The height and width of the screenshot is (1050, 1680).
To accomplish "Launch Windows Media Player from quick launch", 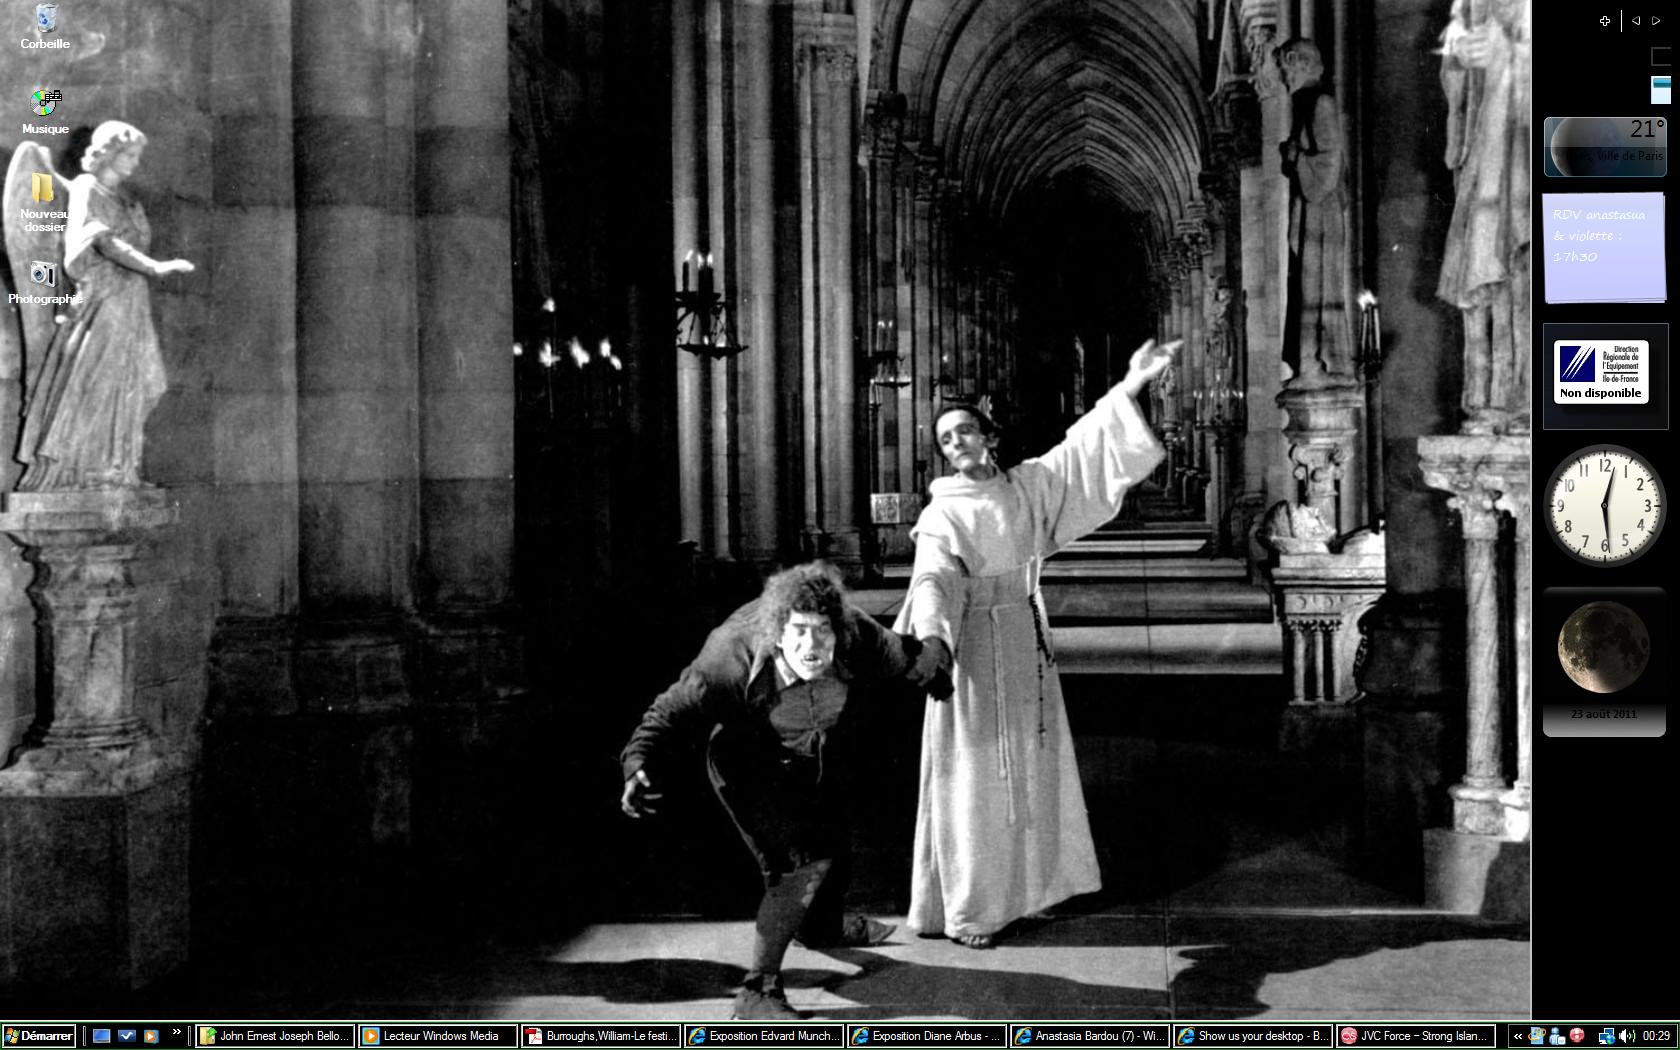I will point(151,1036).
